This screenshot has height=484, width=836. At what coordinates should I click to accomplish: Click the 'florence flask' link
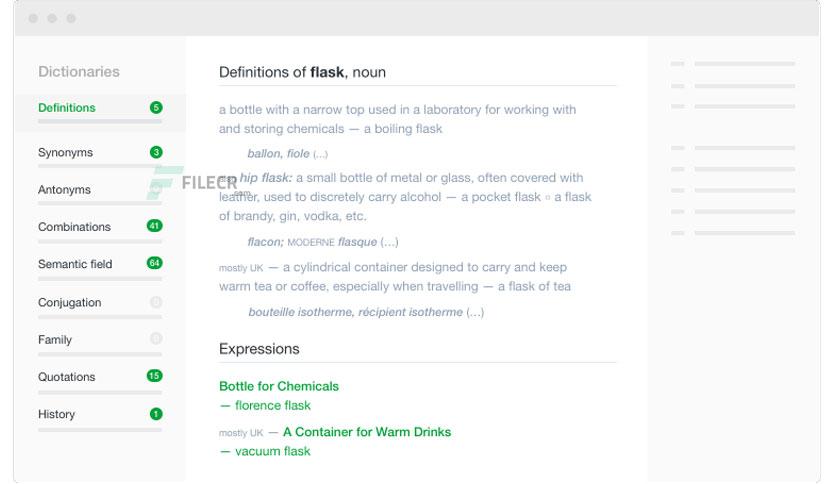272,406
